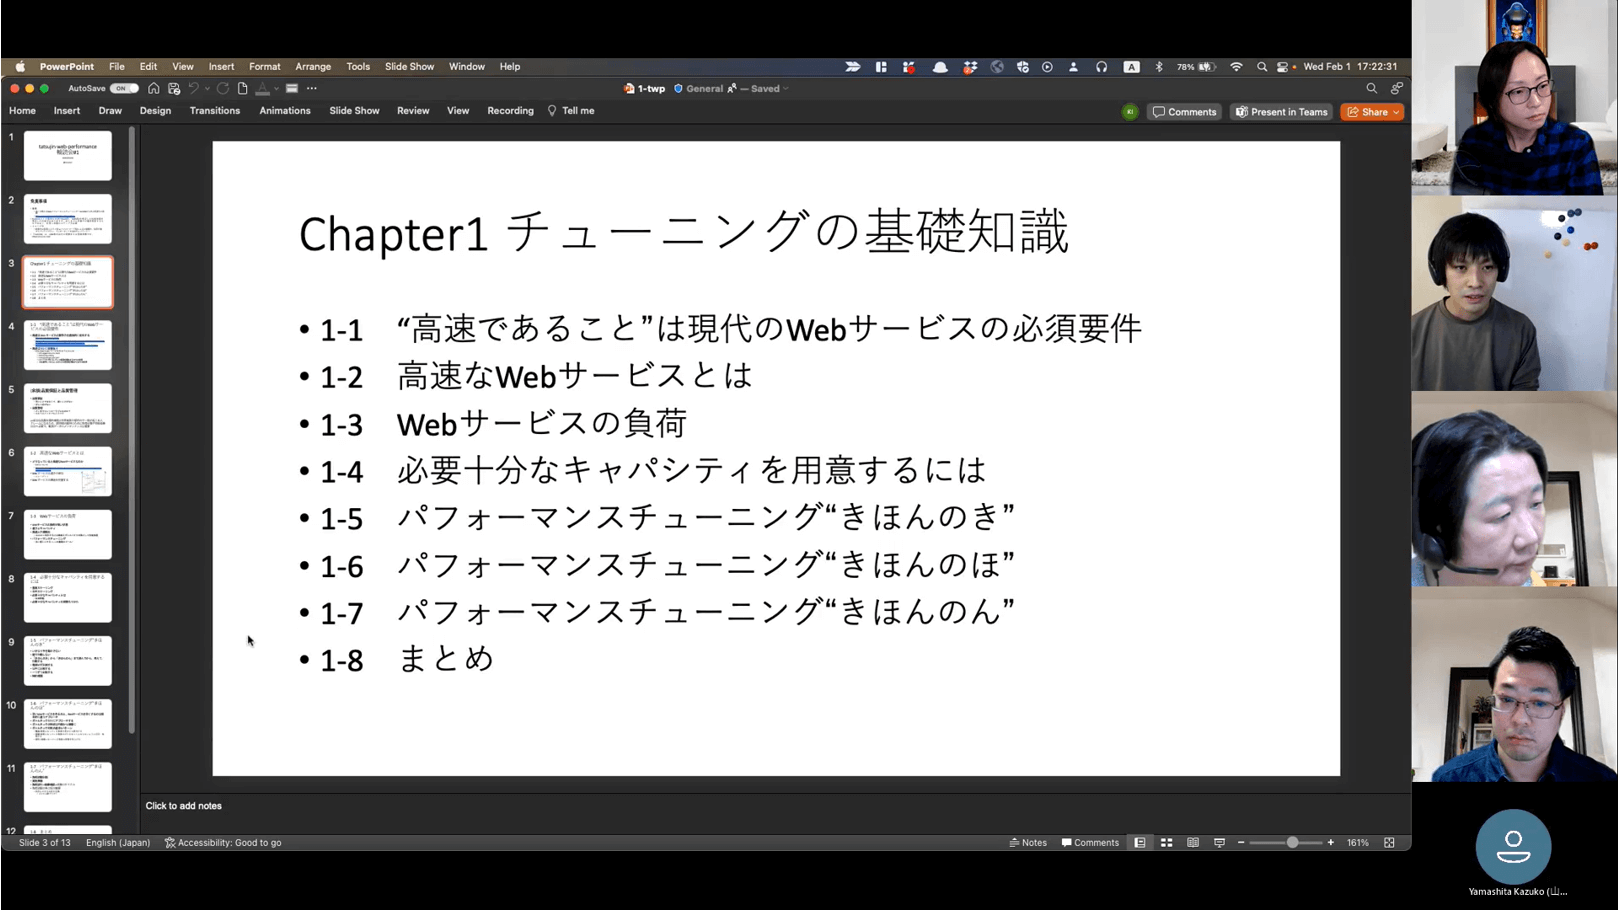Image resolution: width=1618 pixels, height=912 pixels.
Task: Switch to Normal view in status bar
Action: tap(1139, 843)
